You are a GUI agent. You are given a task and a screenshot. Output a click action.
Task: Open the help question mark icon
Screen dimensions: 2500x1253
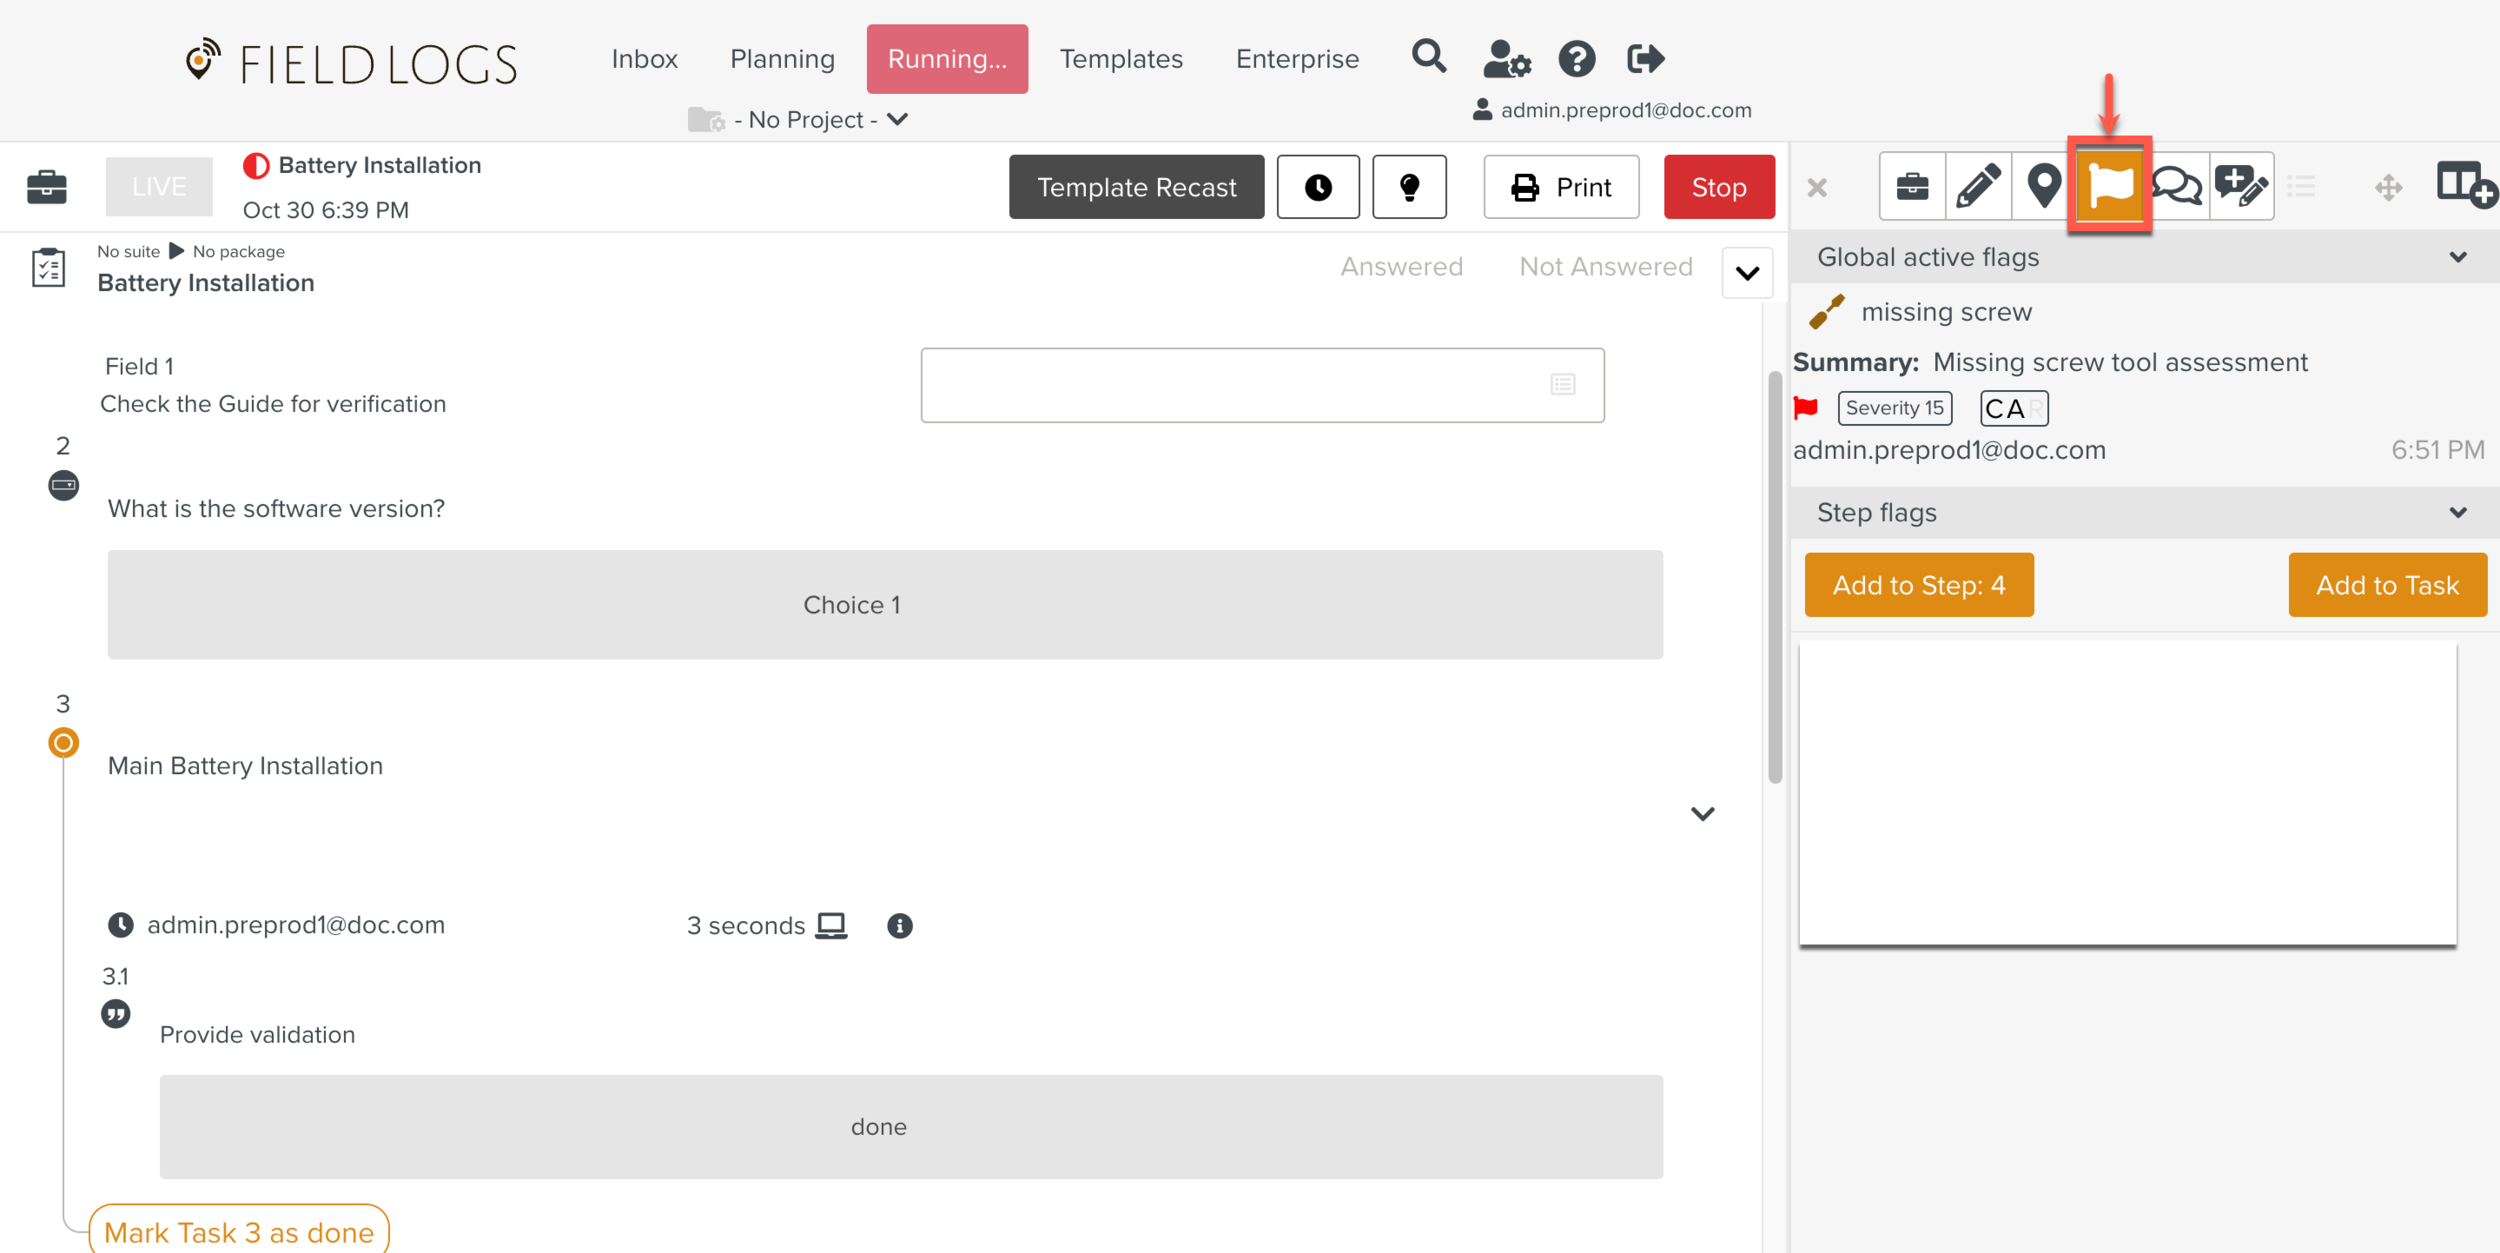(1576, 59)
